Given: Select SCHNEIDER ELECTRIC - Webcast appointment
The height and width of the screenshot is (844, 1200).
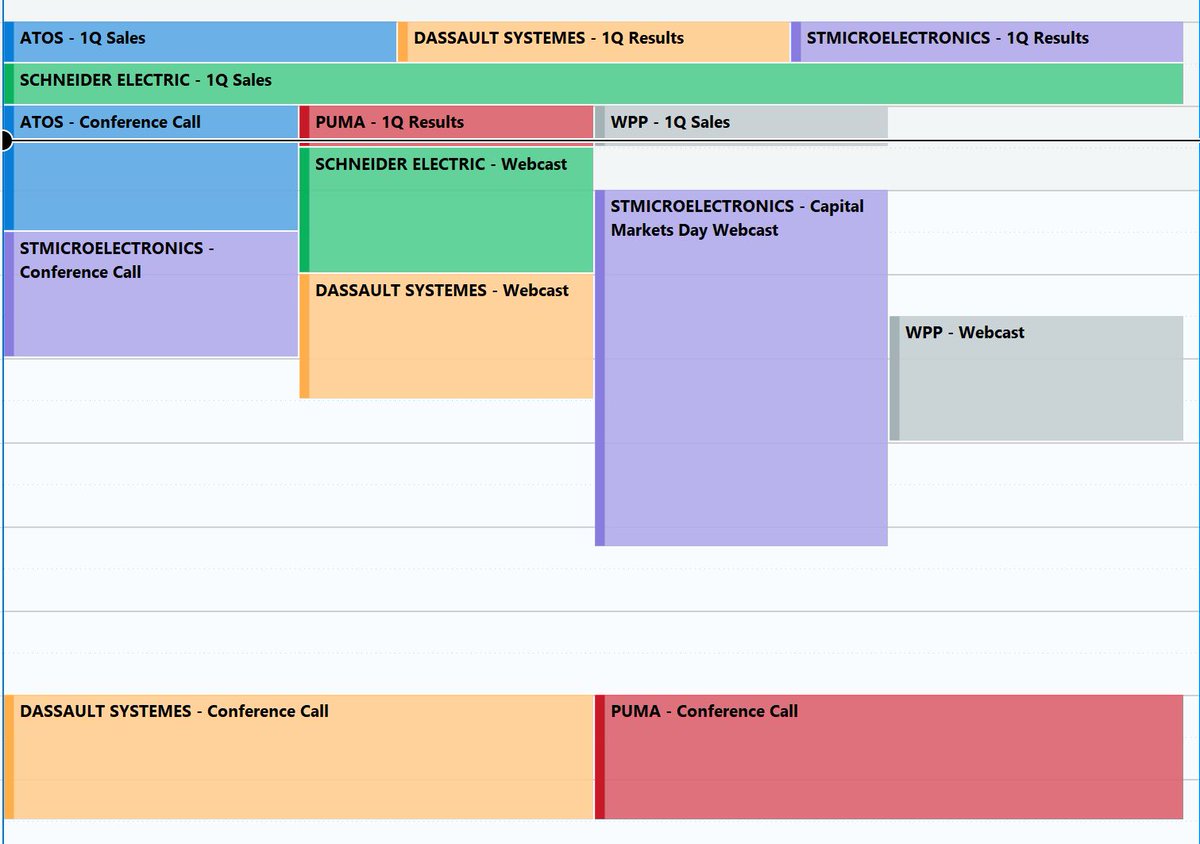Looking at the screenshot, I should tap(446, 210).
